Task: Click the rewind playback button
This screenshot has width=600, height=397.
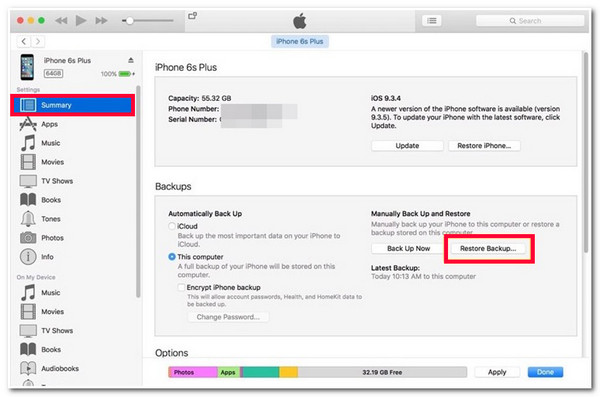Action: [x=61, y=20]
